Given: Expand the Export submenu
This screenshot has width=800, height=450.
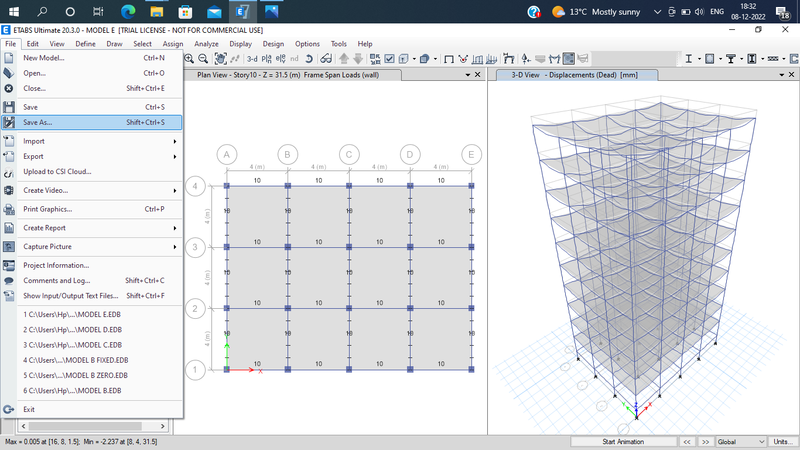Looking at the screenshot, I should 175,157.
